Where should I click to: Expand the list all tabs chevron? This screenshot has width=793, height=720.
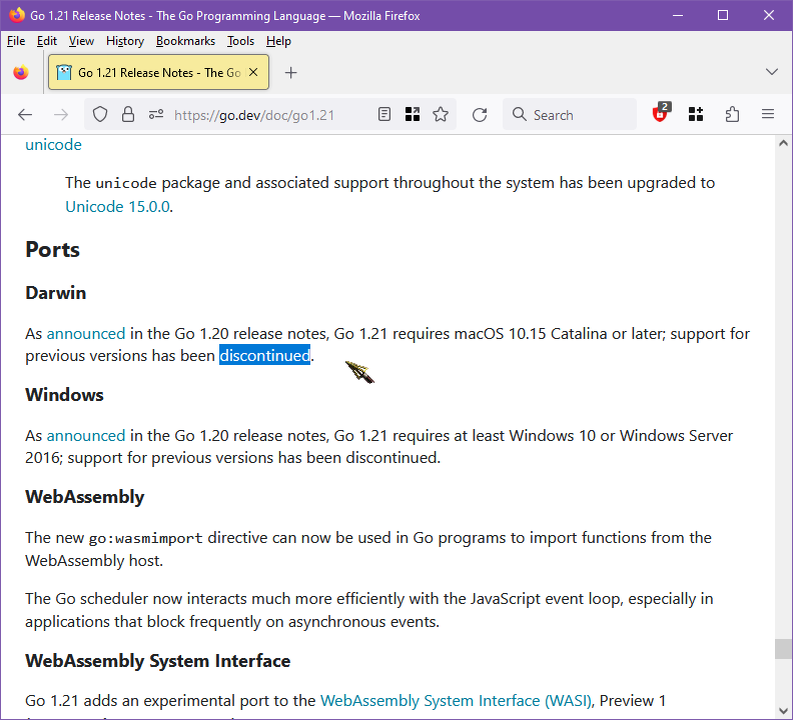coord(771,72)
